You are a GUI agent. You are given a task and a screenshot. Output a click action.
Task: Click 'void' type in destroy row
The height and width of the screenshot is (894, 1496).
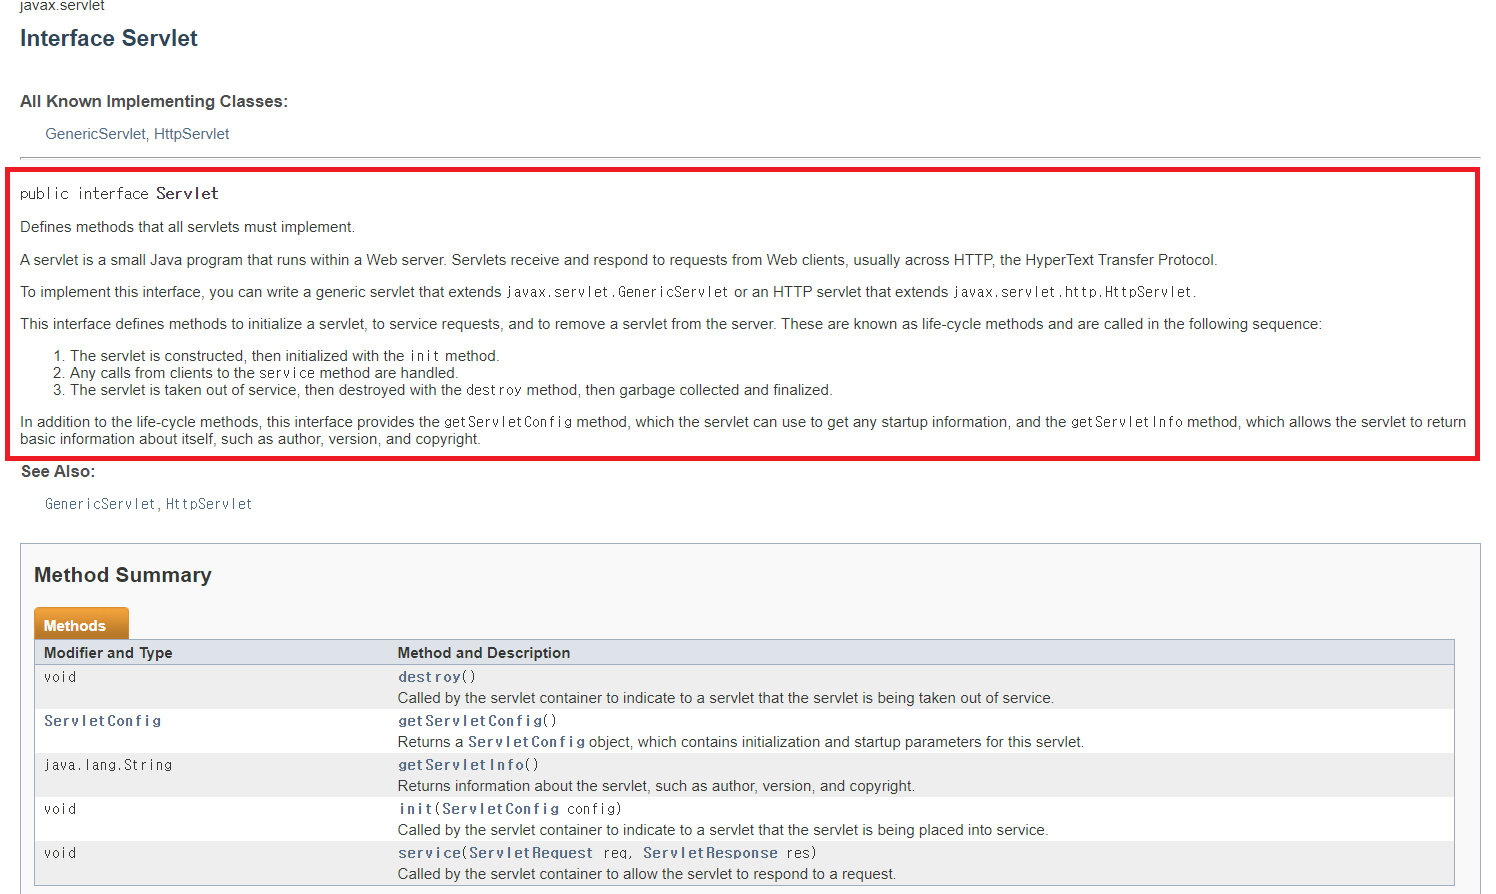coord(60,677)
